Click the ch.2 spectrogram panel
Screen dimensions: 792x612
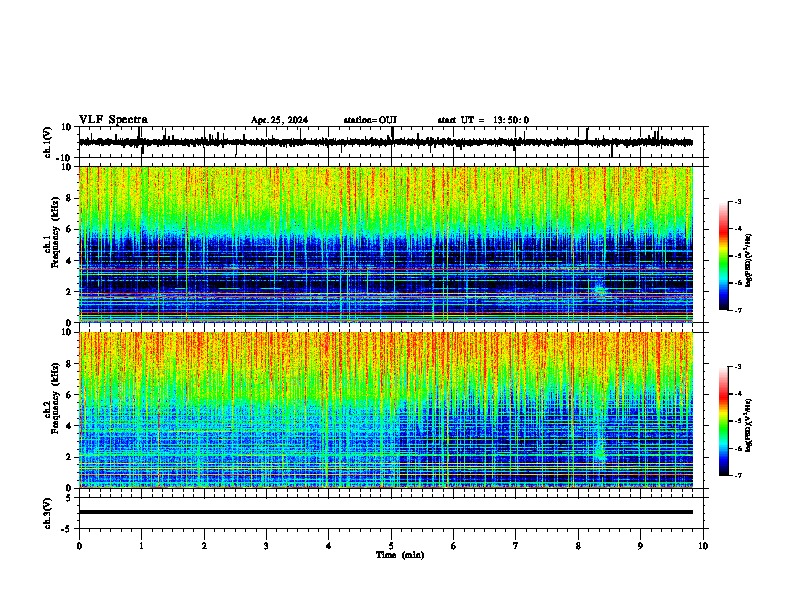click(386, 410)
